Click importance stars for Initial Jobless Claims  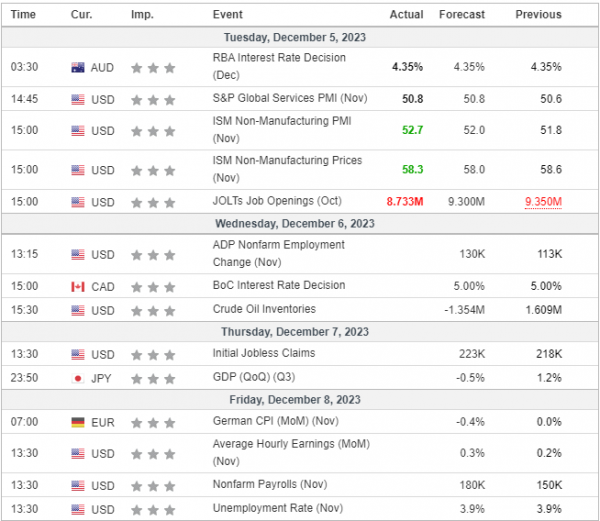point(154,354)
